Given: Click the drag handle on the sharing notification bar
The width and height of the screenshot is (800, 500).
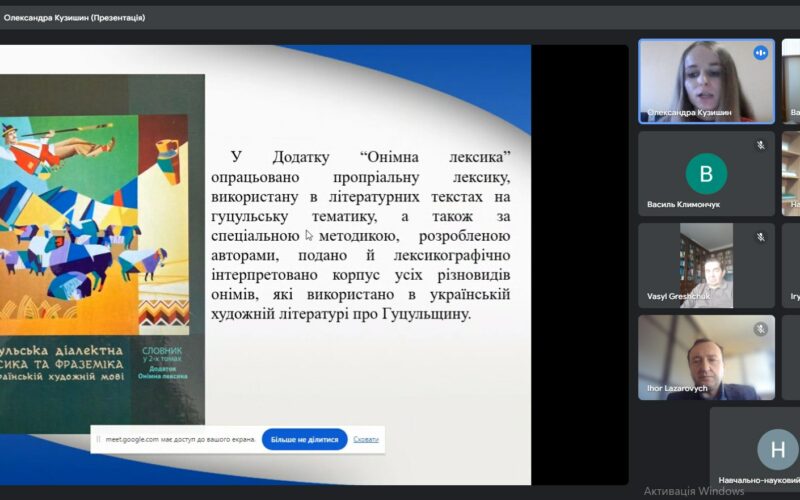Looking at the screenshot, I should pos(98,439).
